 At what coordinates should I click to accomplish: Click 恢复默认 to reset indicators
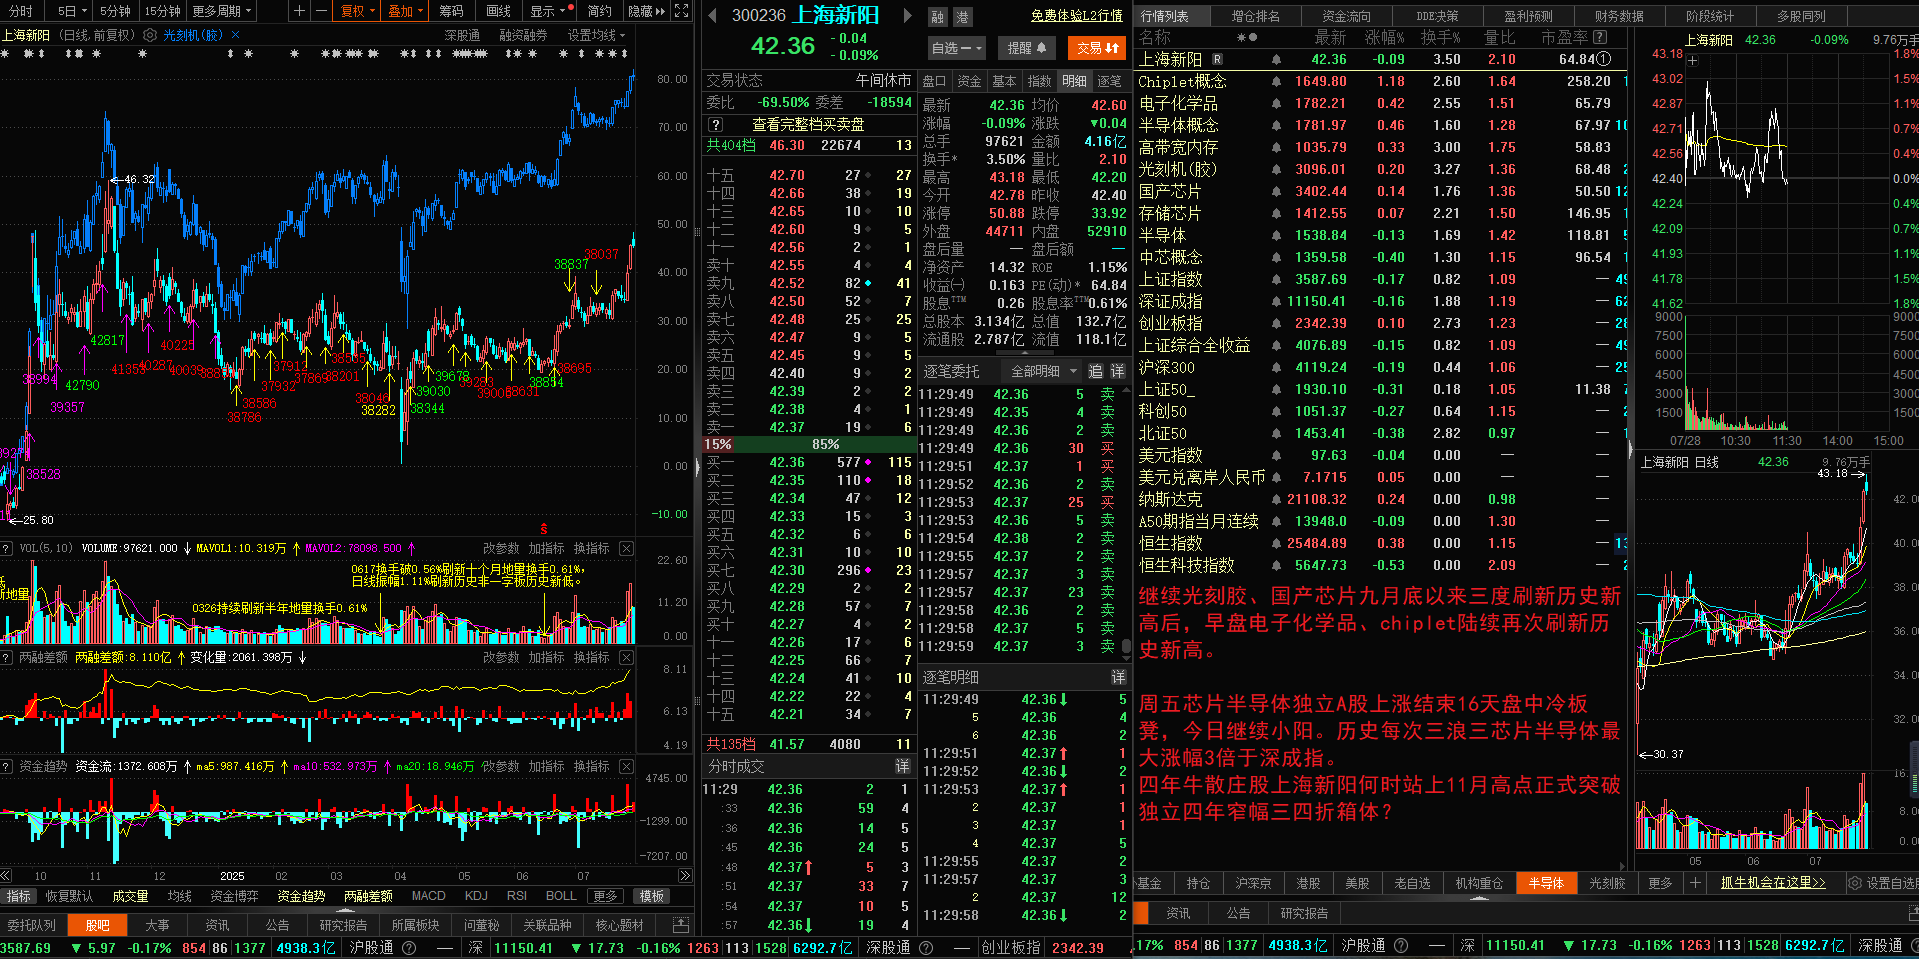tap(69, 896)
